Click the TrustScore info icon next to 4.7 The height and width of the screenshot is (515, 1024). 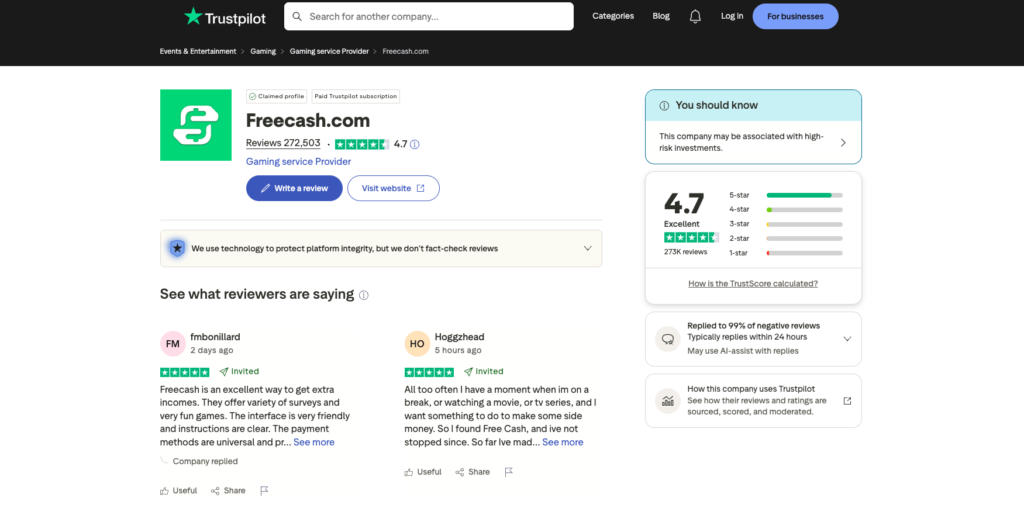pyautogui.click(x=415, y=144)
